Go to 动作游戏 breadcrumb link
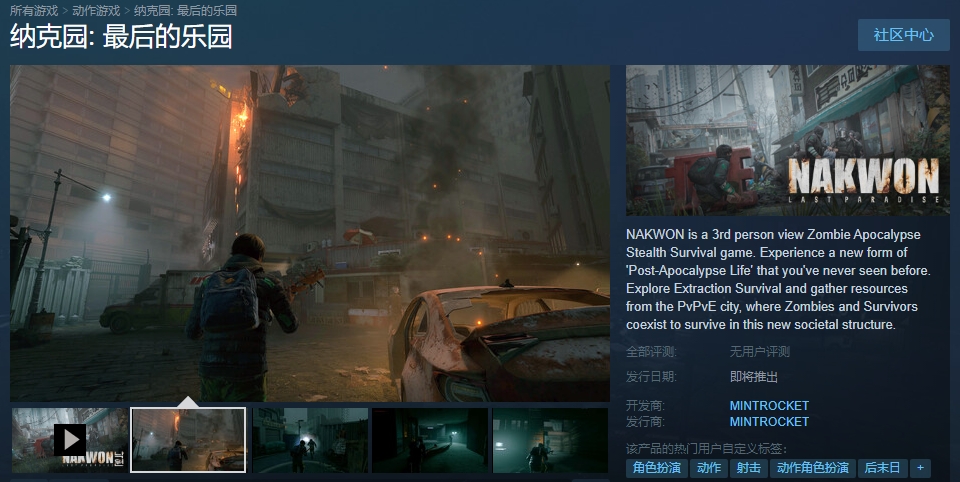The width and height of the screenshot is (960, 482). [x=96, y=10]
